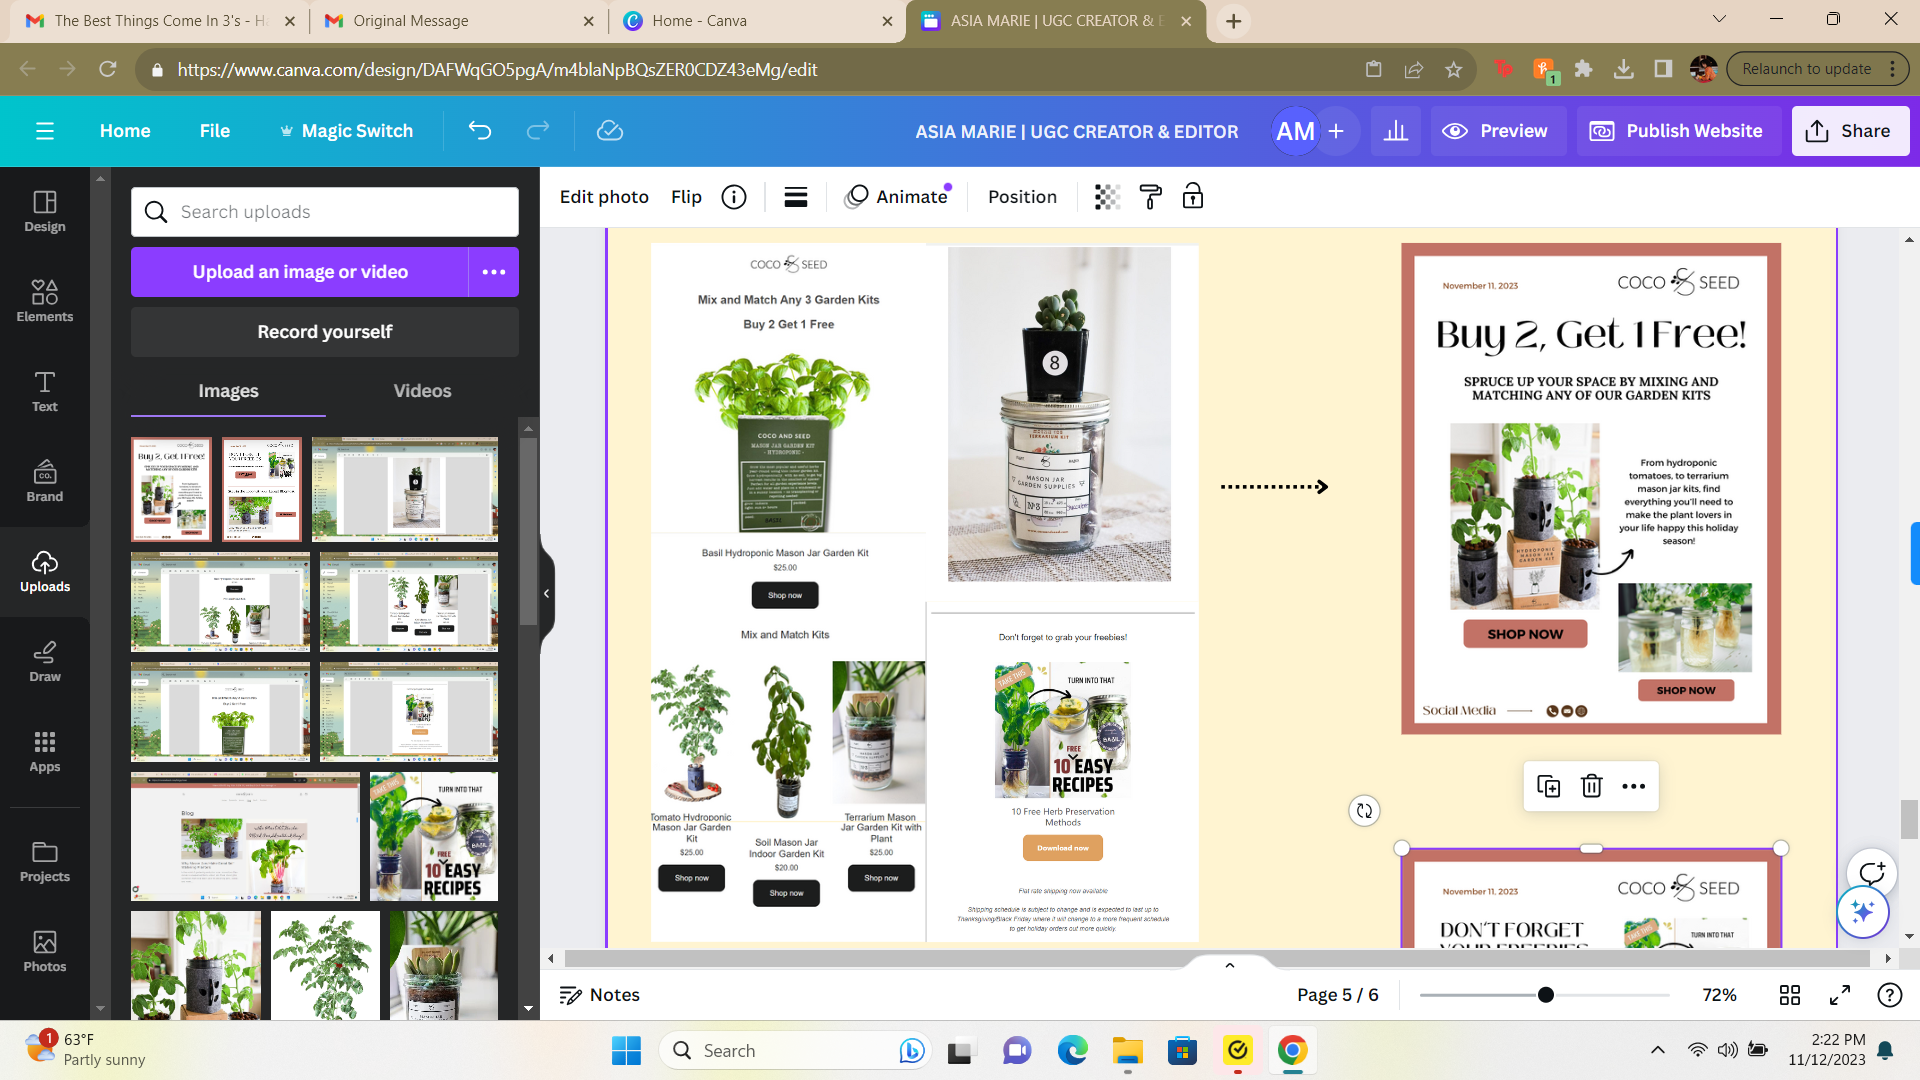Open the Projects sidebar panel
This screenshot has width=1920, height=1080.
pyautogui.click(x=45, y=861)
